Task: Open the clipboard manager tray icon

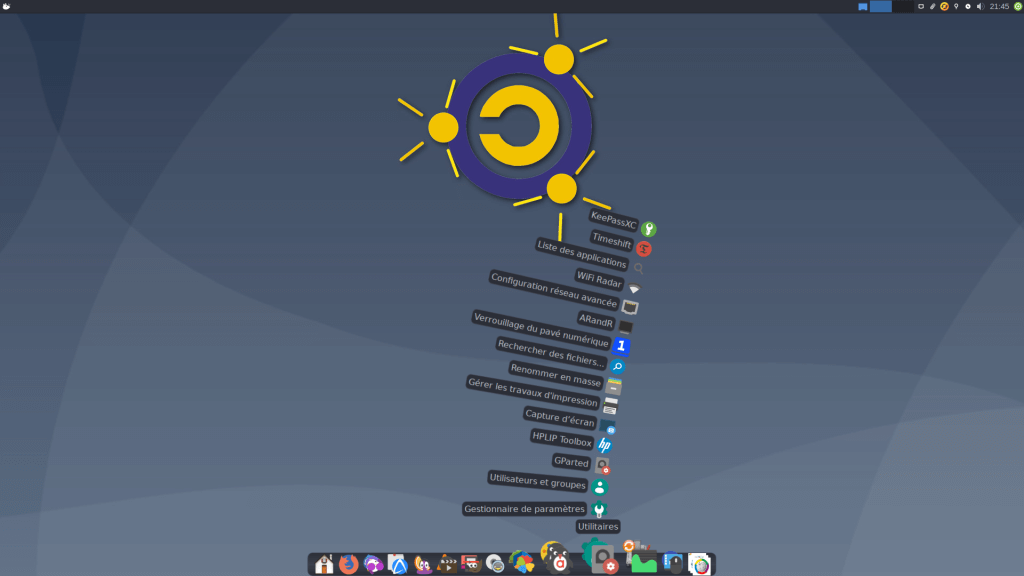Action: pos(921,7)
